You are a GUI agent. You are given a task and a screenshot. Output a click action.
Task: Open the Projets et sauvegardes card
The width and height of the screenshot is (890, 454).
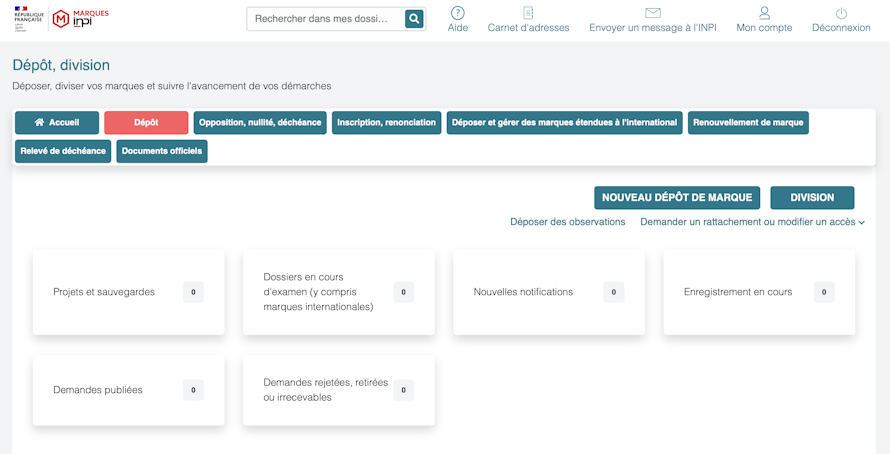129,292
